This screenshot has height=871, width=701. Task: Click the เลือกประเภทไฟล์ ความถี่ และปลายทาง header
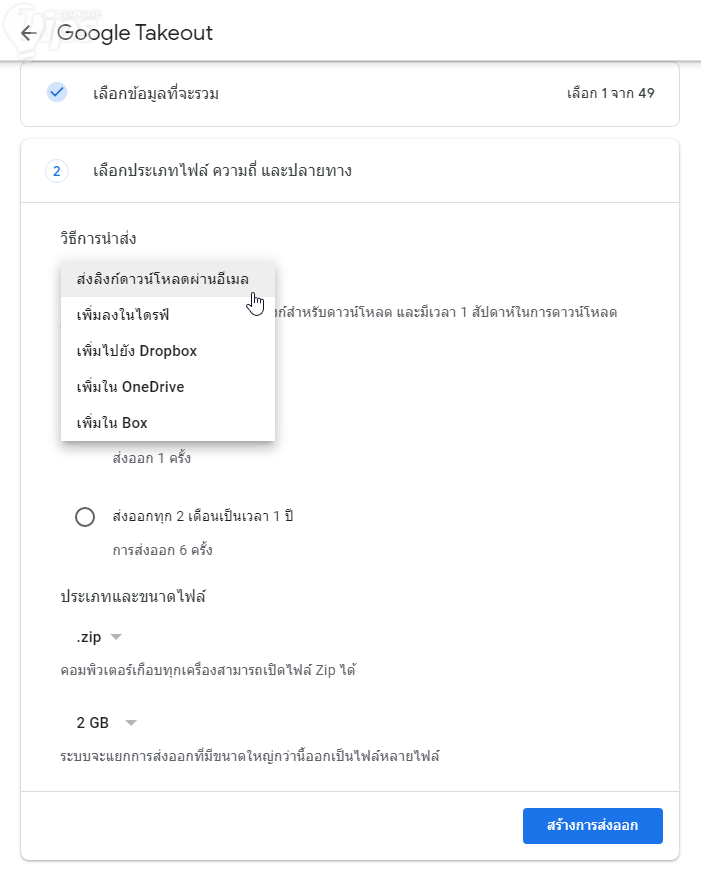[222, 171]
